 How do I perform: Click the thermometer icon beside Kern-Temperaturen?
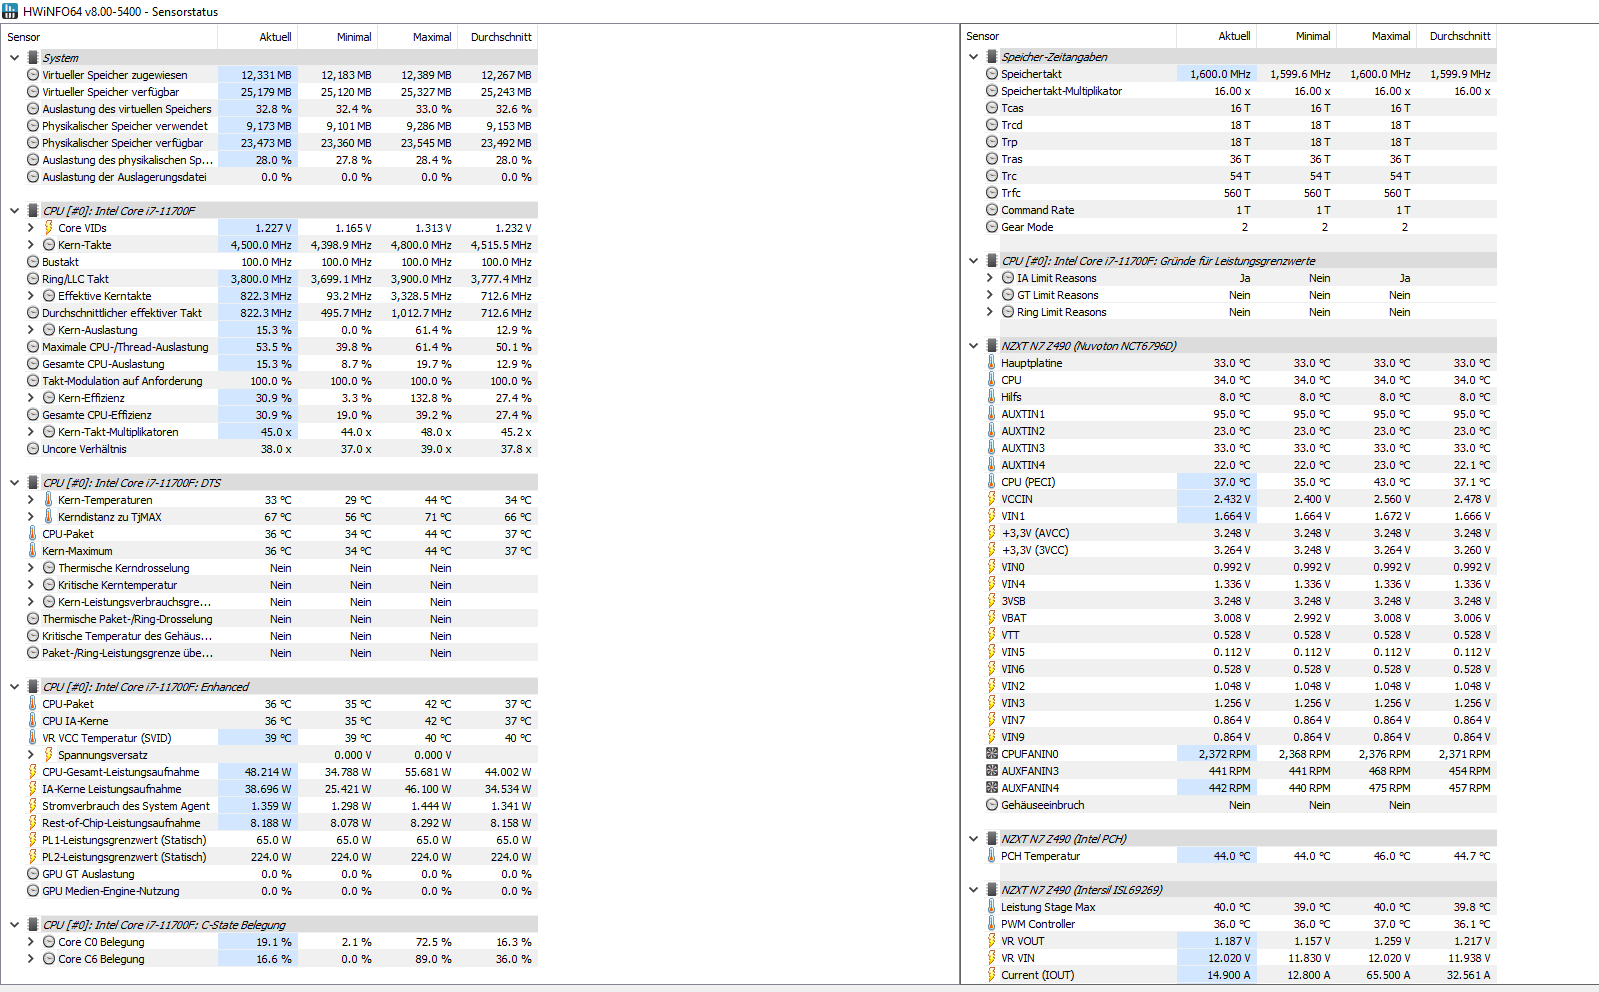48,500
